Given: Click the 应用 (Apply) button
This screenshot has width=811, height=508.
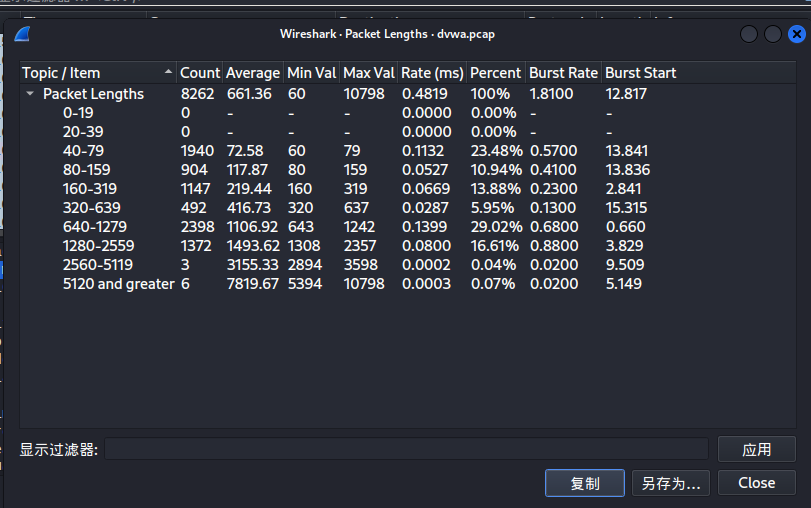Looking at the screenshot, I should coord(757,449).
